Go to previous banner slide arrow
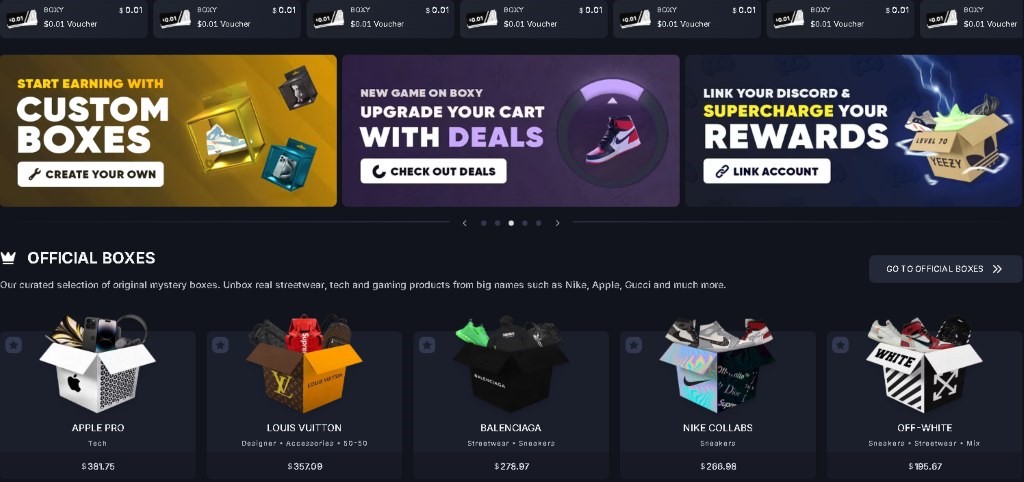 (x=464, y=223)
